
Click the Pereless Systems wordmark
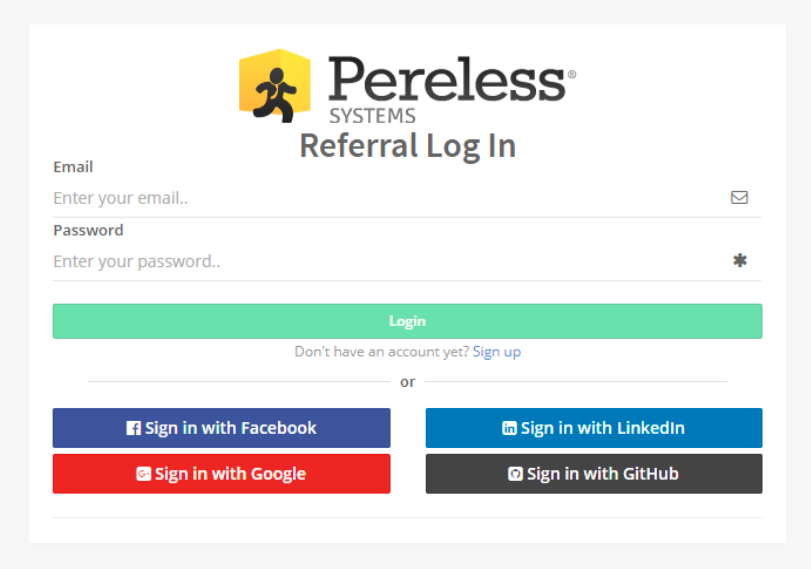point(452,90)
